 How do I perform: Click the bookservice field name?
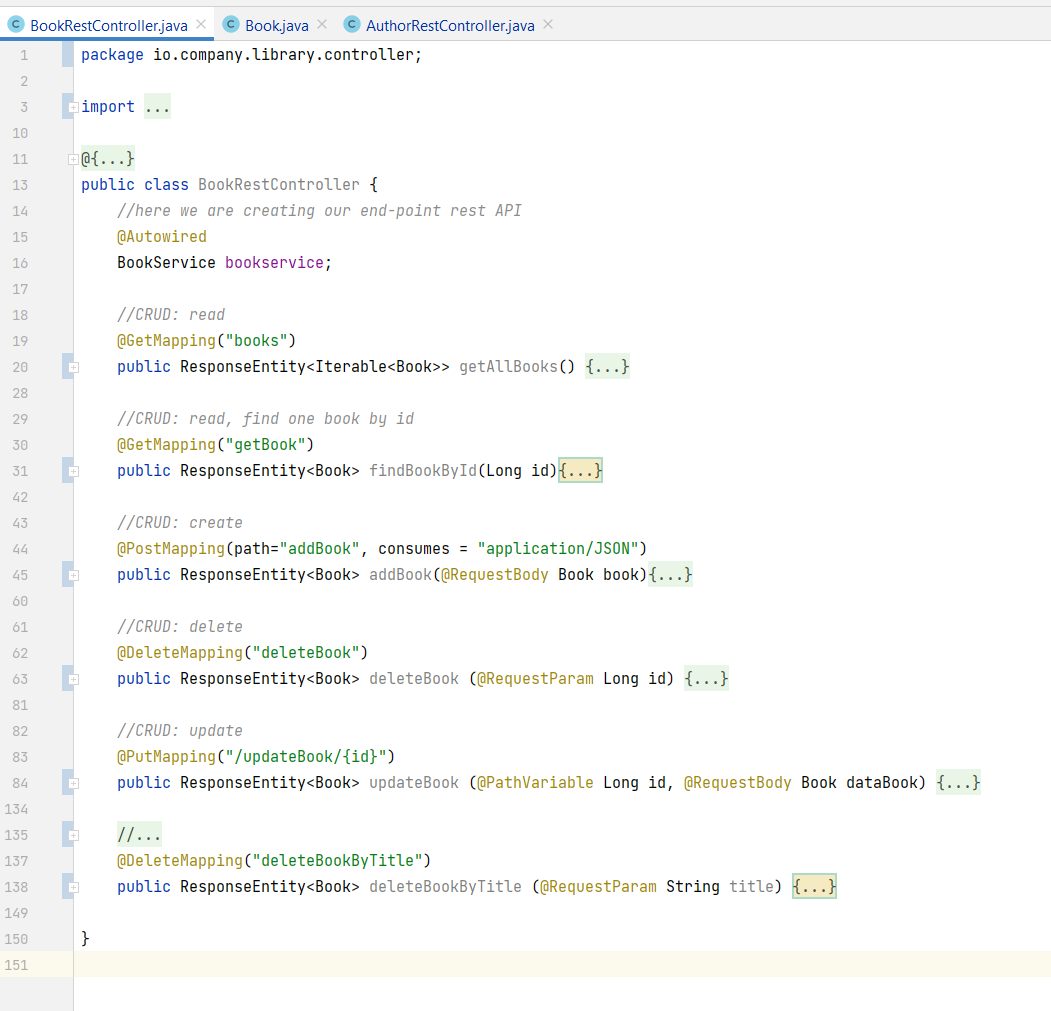coord(274,263)
